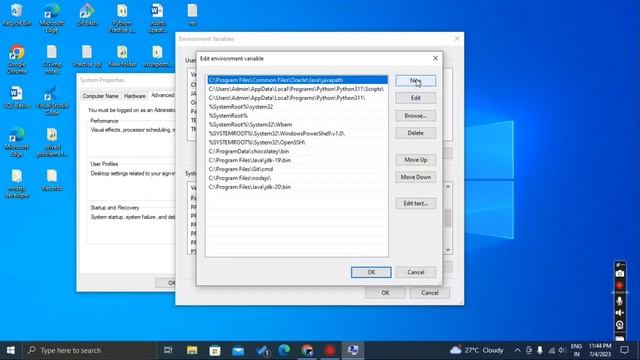
Task: Select the Records file on desktop
Action: [52, 180]
